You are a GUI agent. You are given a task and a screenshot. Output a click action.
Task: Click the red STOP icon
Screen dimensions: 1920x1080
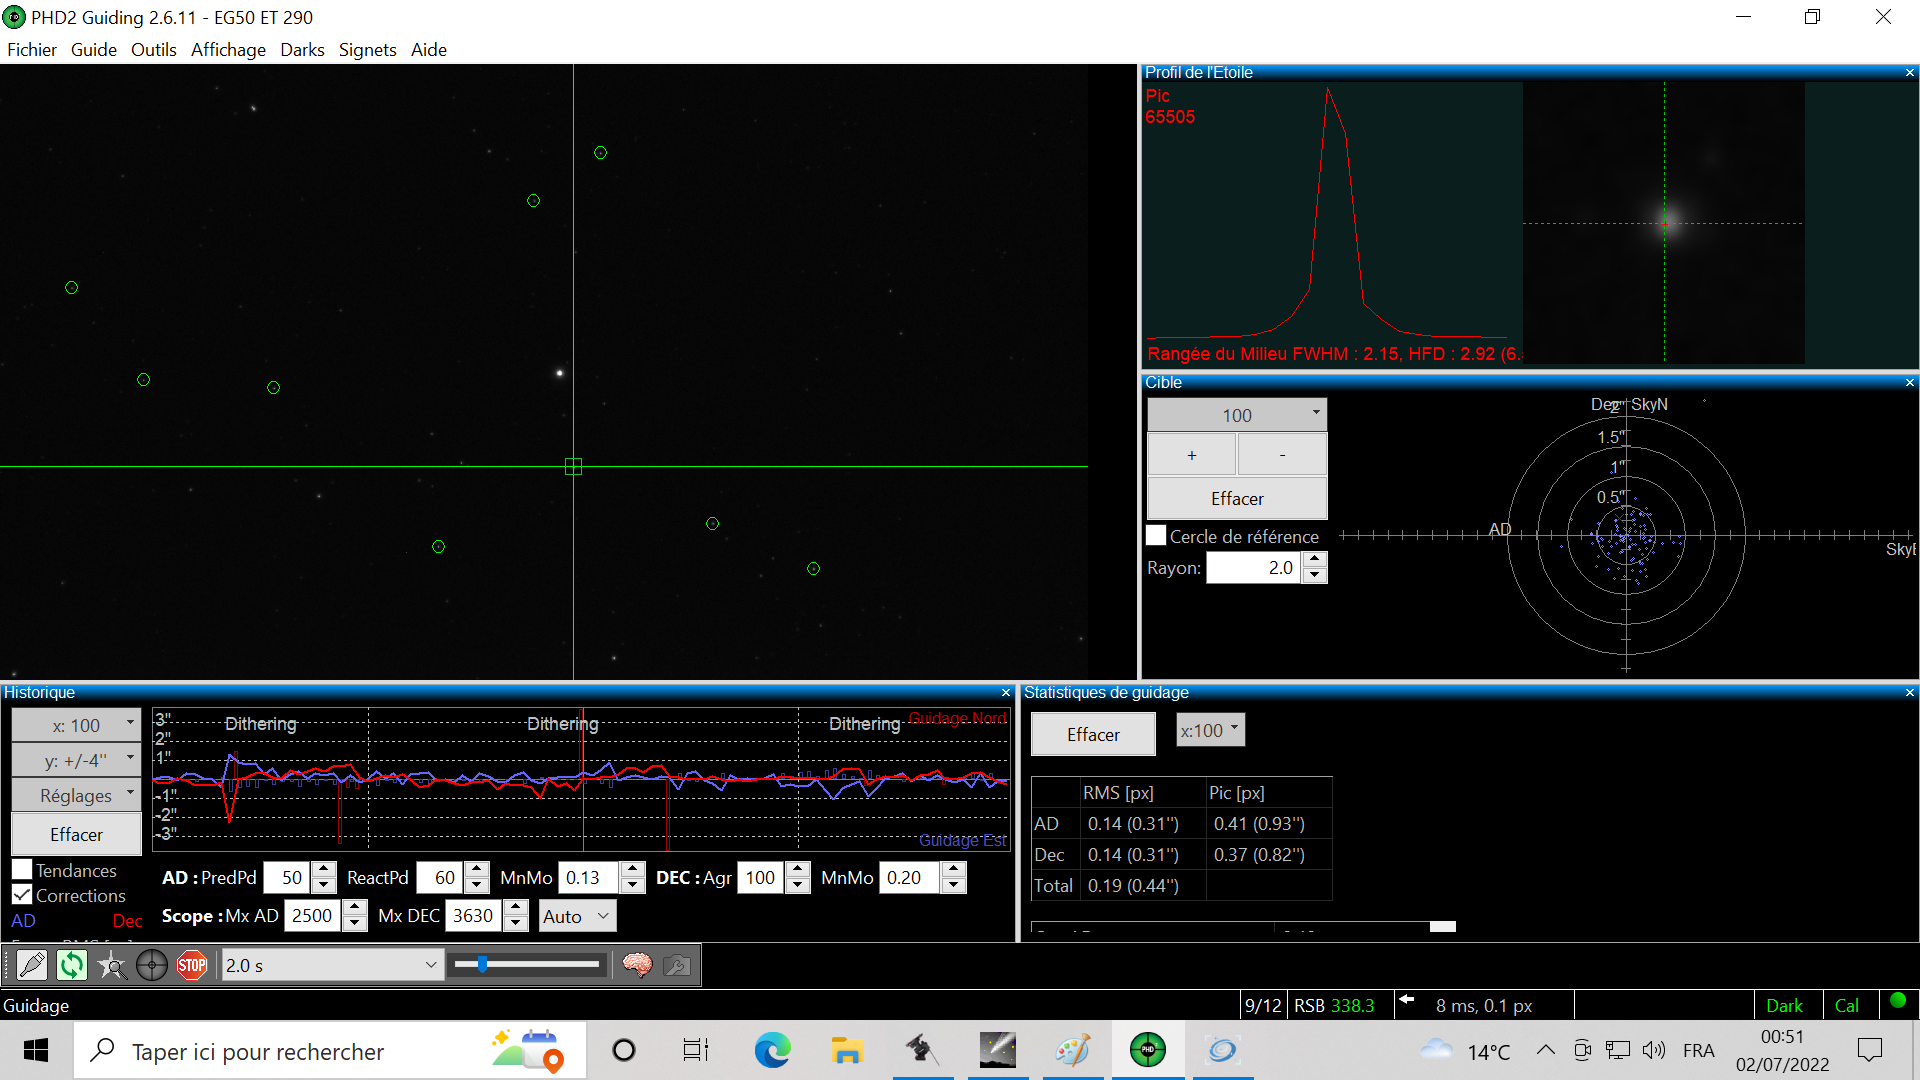[x=192, y=965]
